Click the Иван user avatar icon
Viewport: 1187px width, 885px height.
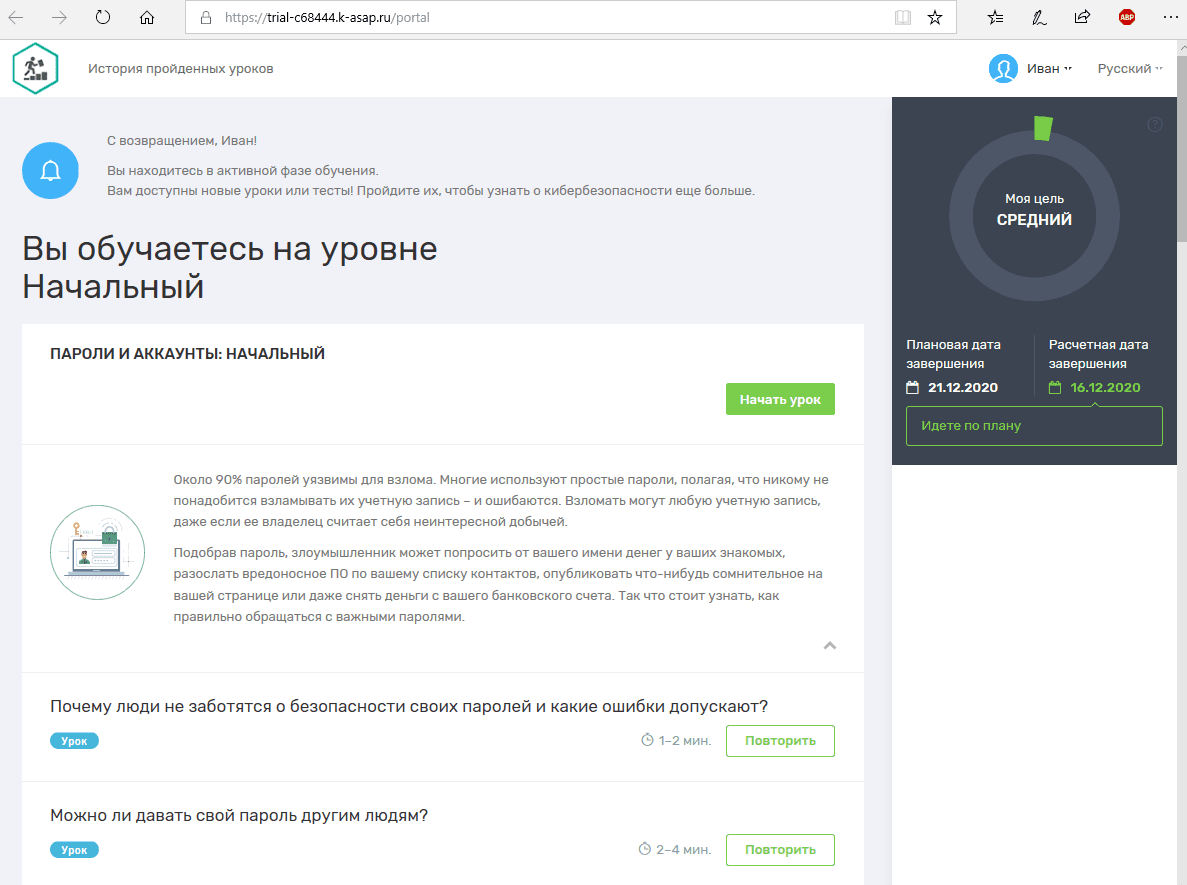click(1003, 69)
